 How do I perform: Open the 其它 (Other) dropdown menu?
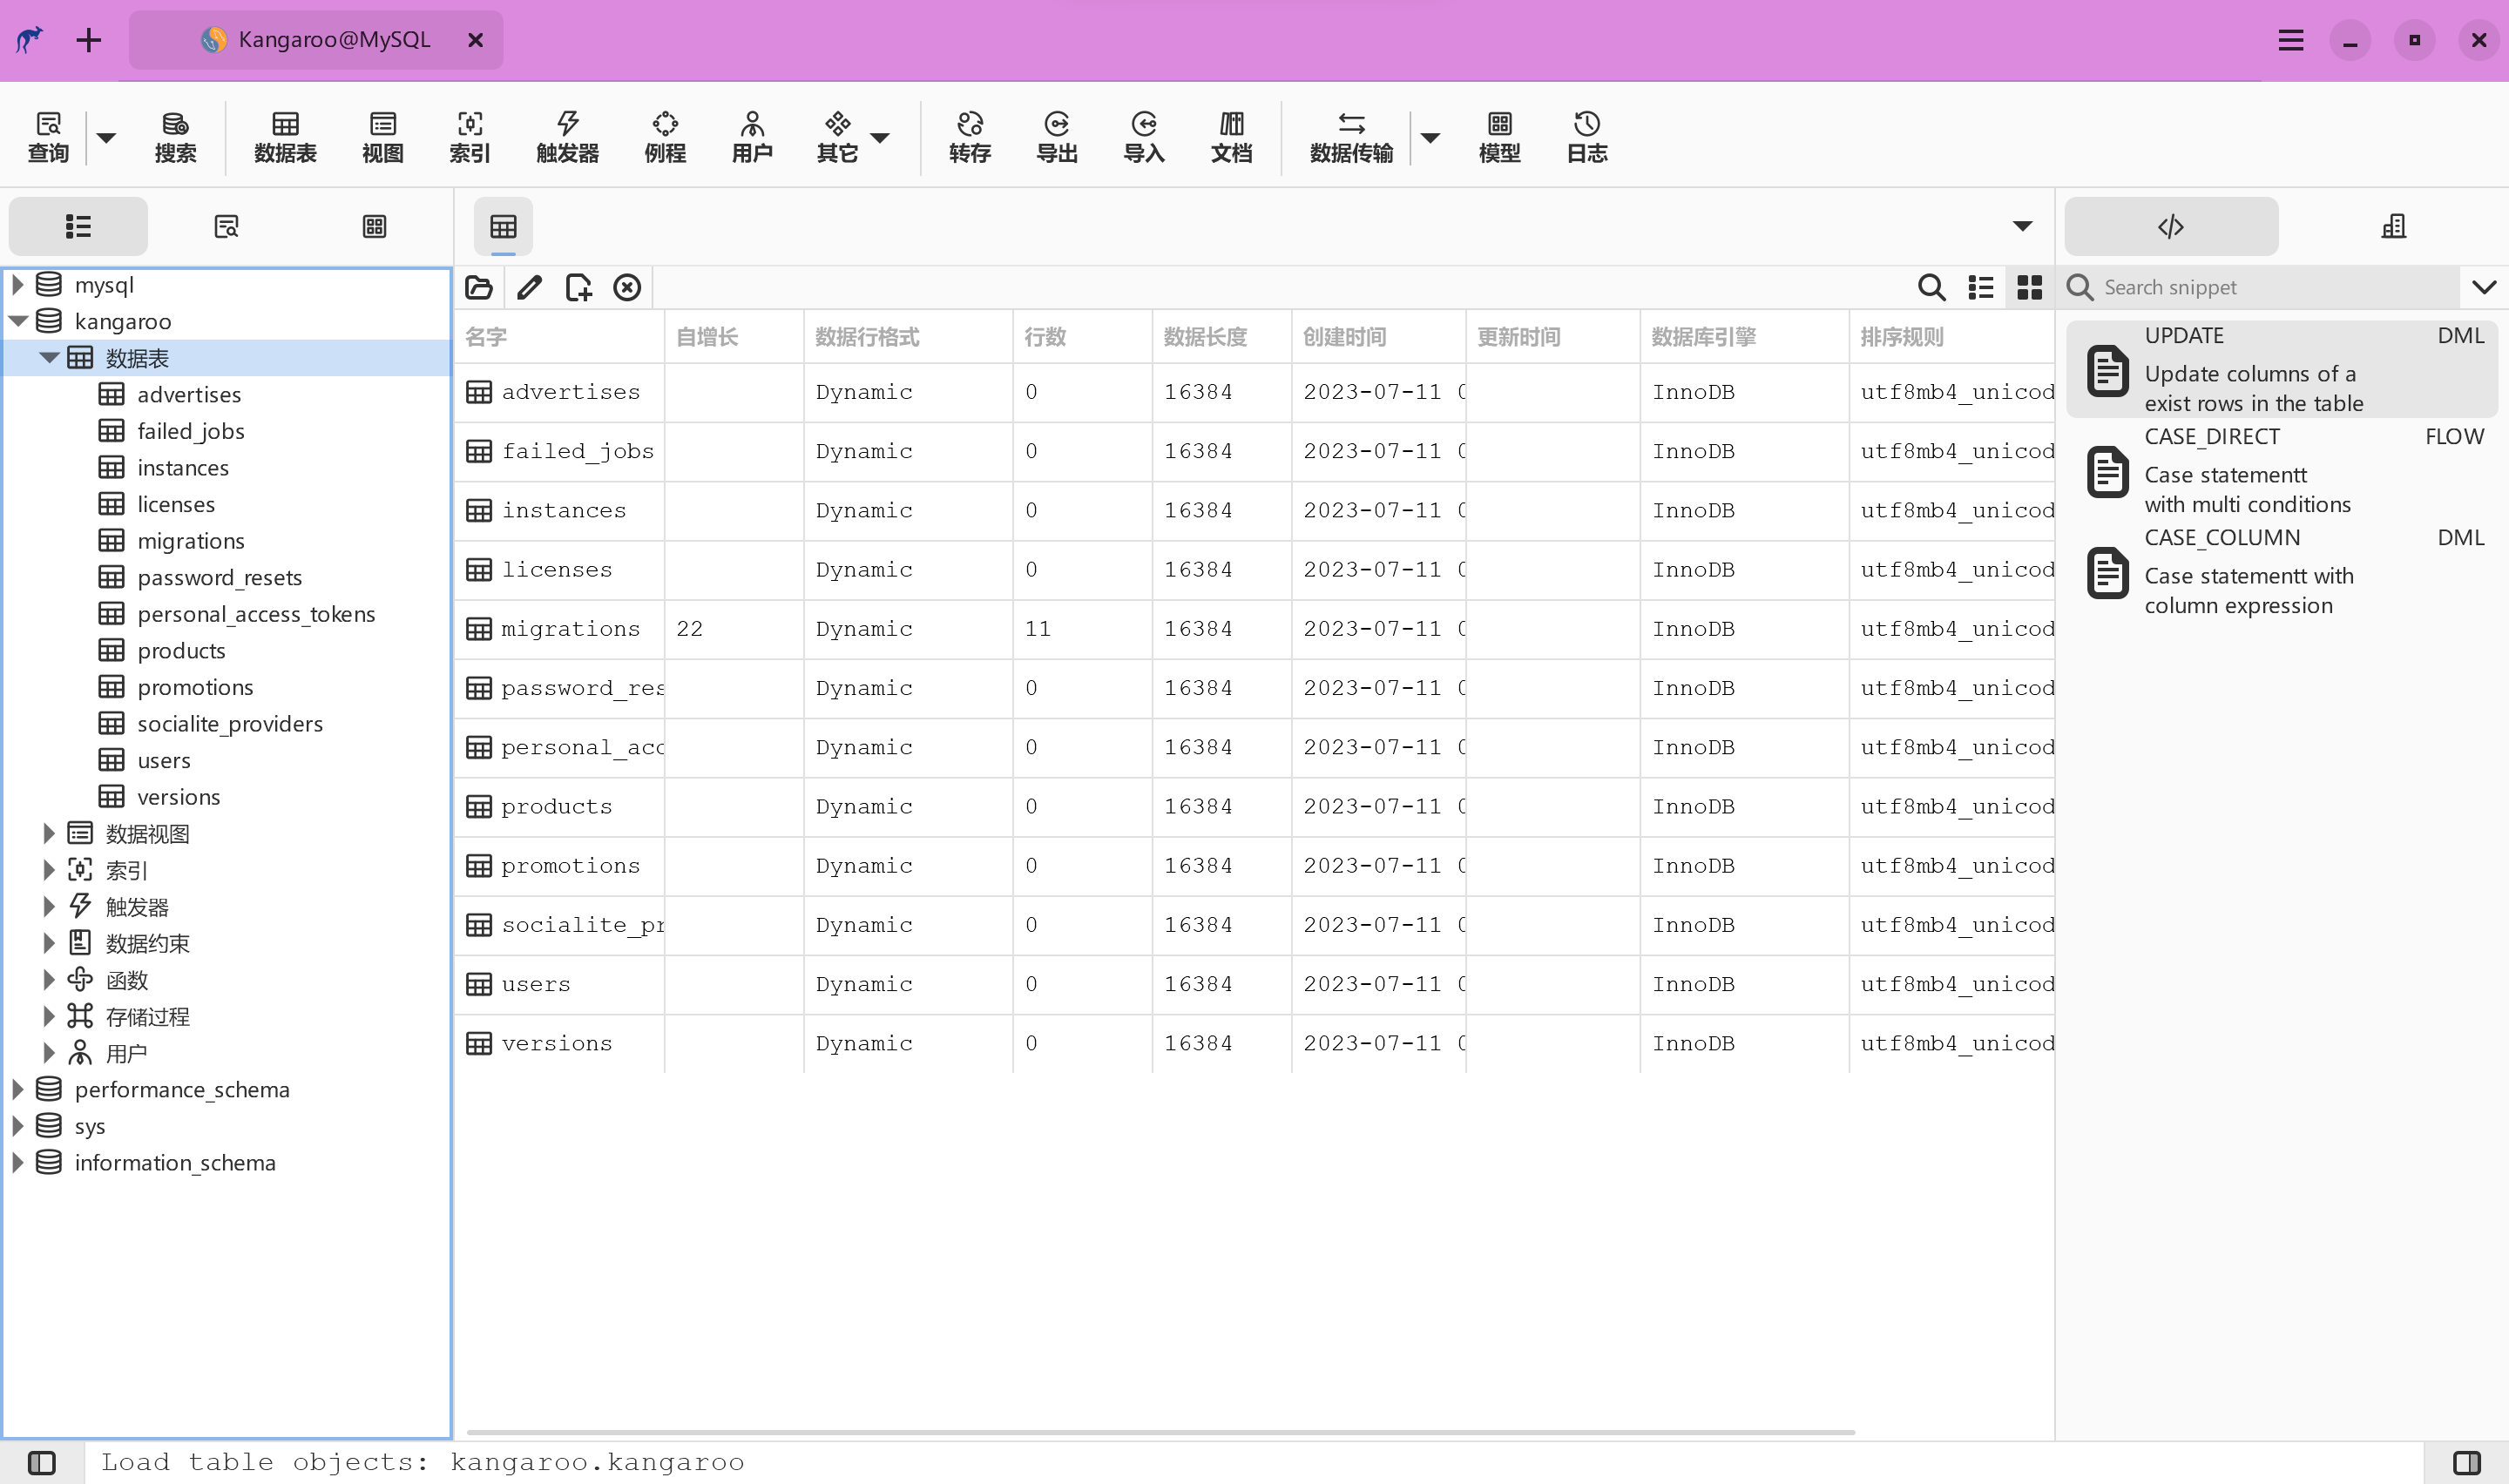pos(880,134)
